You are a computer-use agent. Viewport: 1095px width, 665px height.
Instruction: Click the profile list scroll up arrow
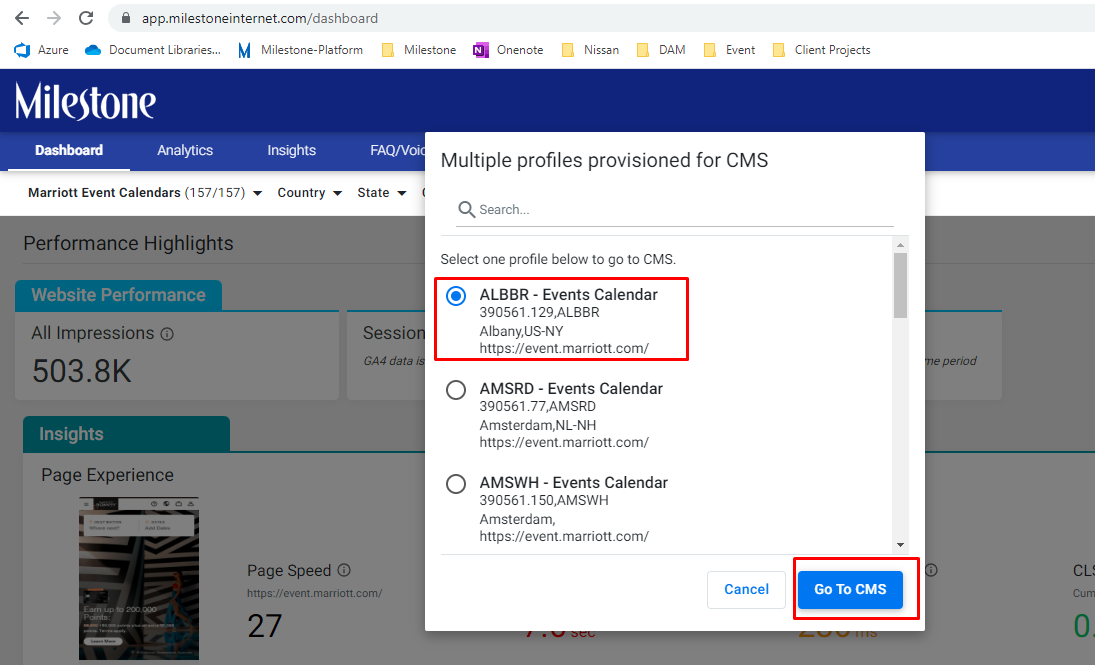(900, 244)
